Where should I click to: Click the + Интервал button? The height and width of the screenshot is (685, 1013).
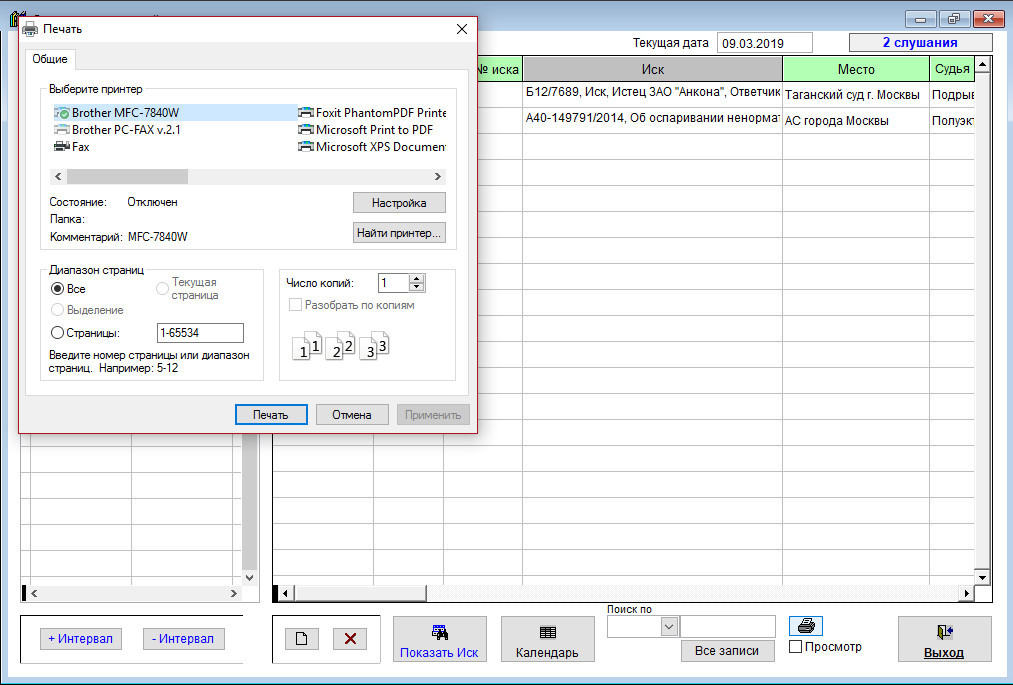(x=81, y=638)
